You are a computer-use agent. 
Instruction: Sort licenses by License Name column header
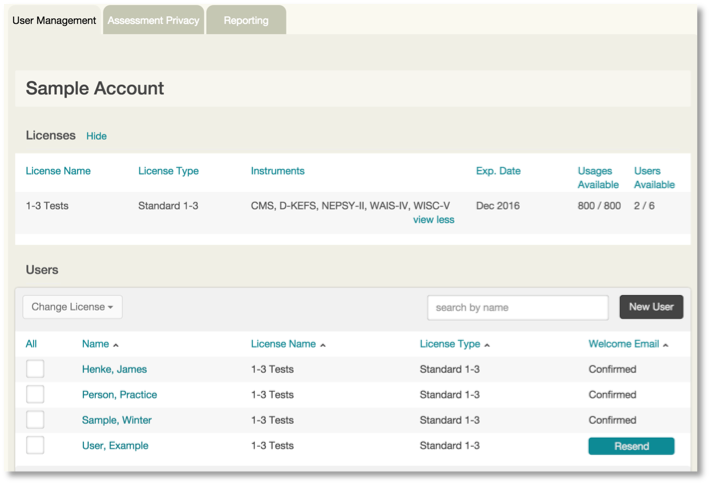click(58, 171)
